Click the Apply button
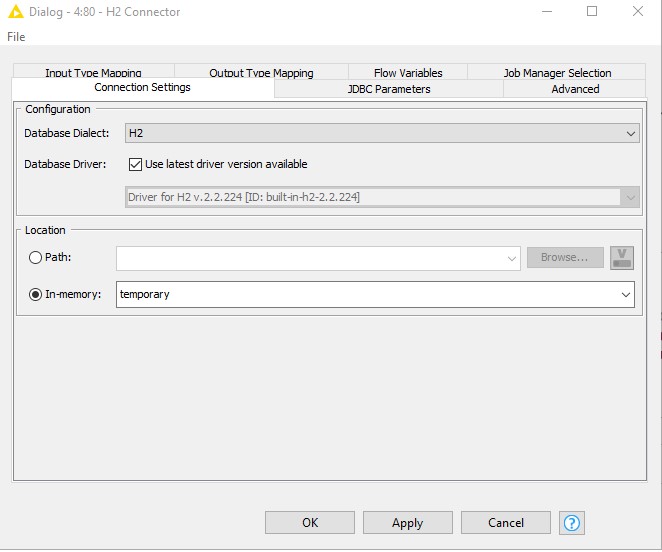The width and height of the screenshot is (662, 552). (407, 522)
